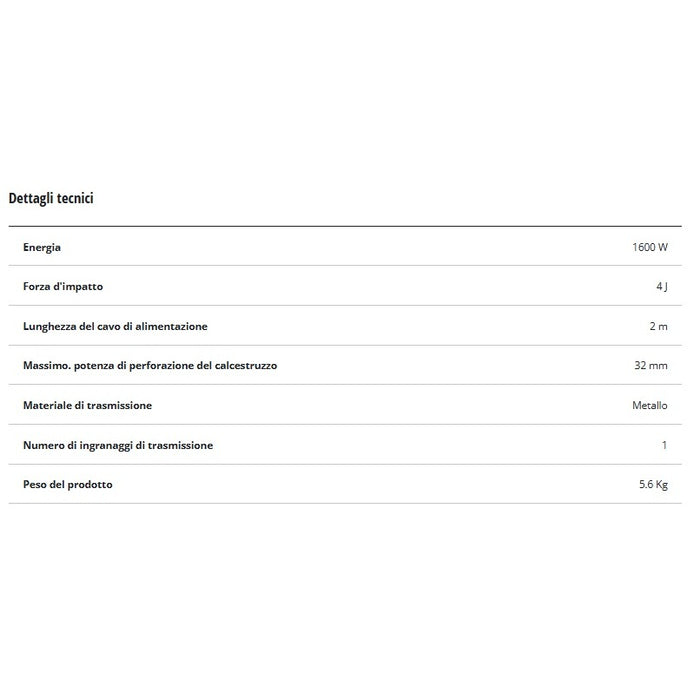Click the 'Materiale di trasmissione' label
Screen dimensions: 700x700
coord(88,405)
